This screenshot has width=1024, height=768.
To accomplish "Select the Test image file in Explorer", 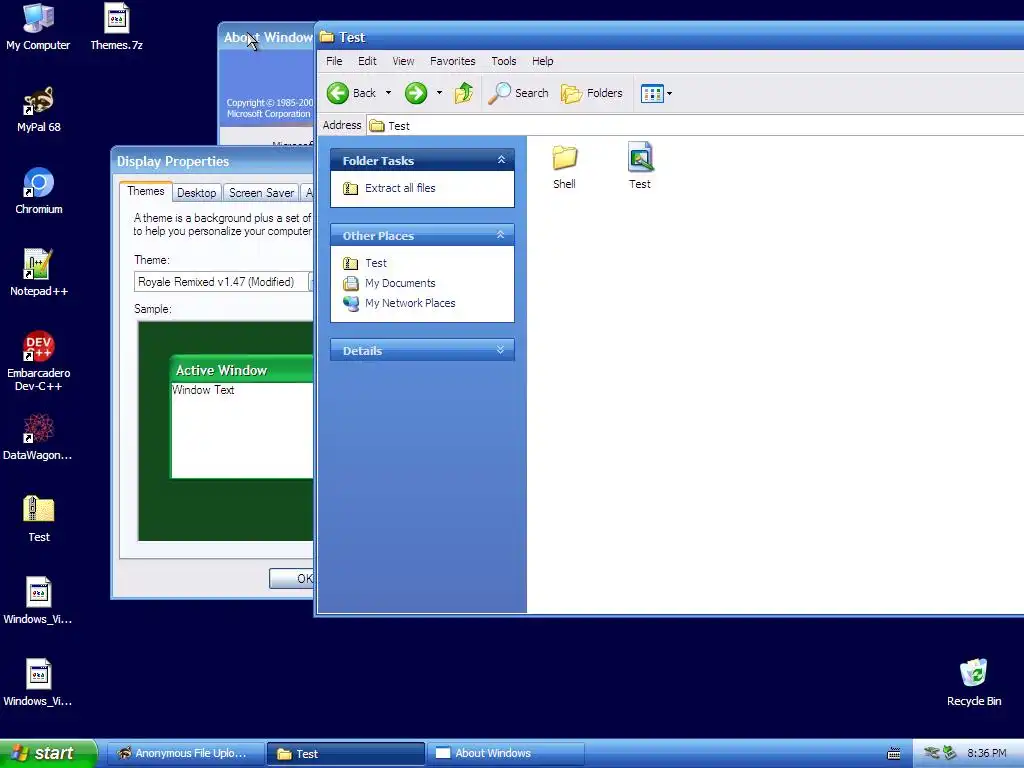I will 640,167.
